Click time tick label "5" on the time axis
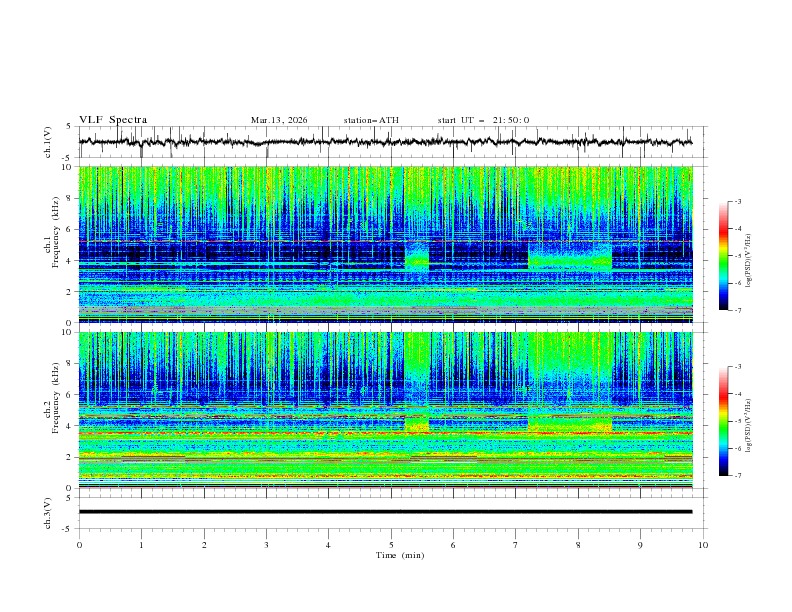792x612 pixels. pyautogui.click(x=391, y=545)
